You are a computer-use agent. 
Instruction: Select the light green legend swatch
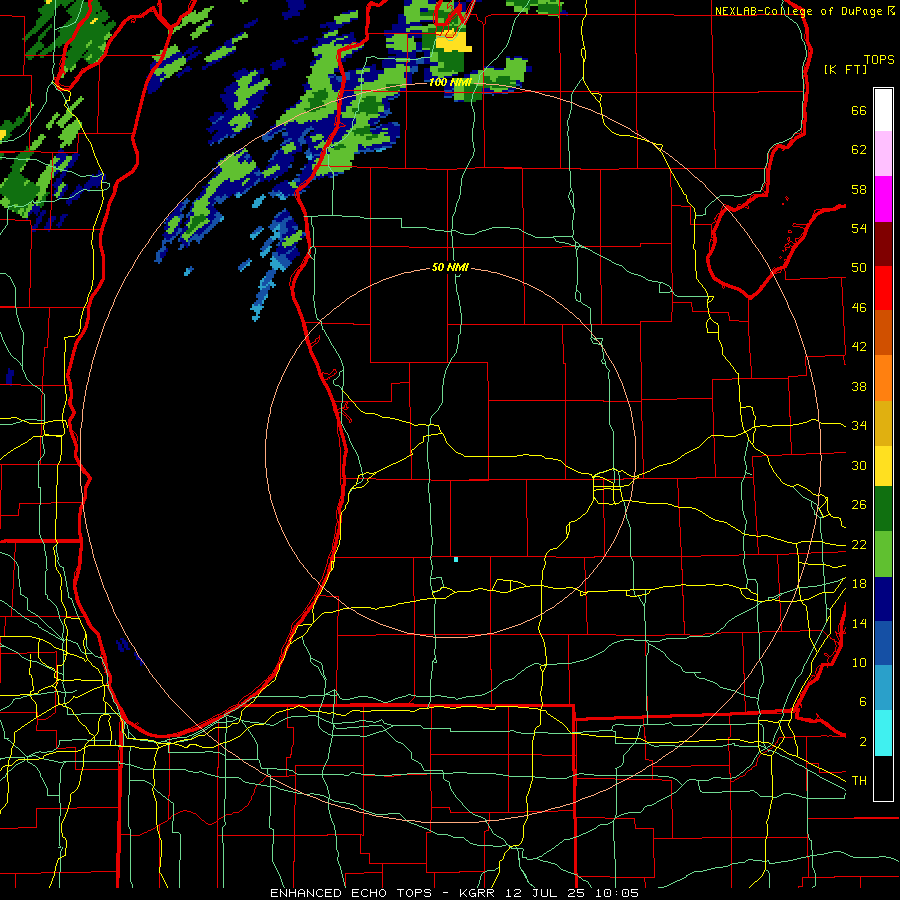point(883,554)
